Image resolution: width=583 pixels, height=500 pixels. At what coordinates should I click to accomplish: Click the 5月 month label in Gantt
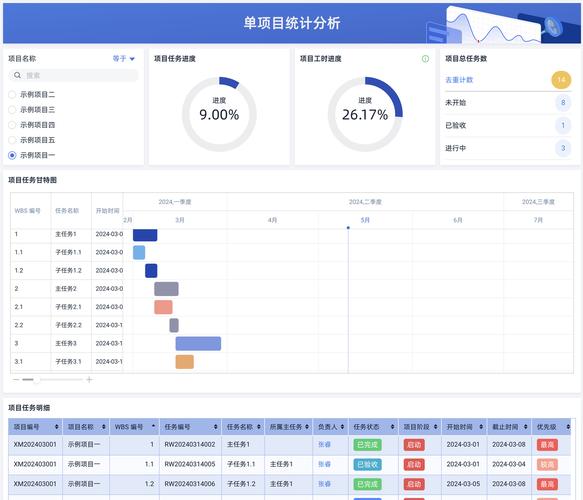[365, 220]
